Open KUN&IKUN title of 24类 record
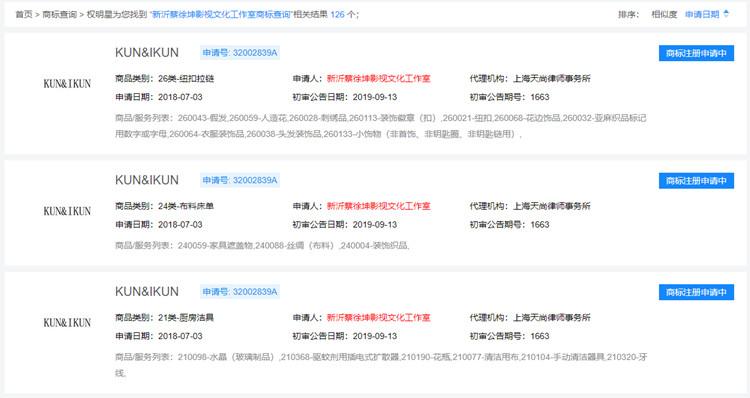 coord(147,180)
